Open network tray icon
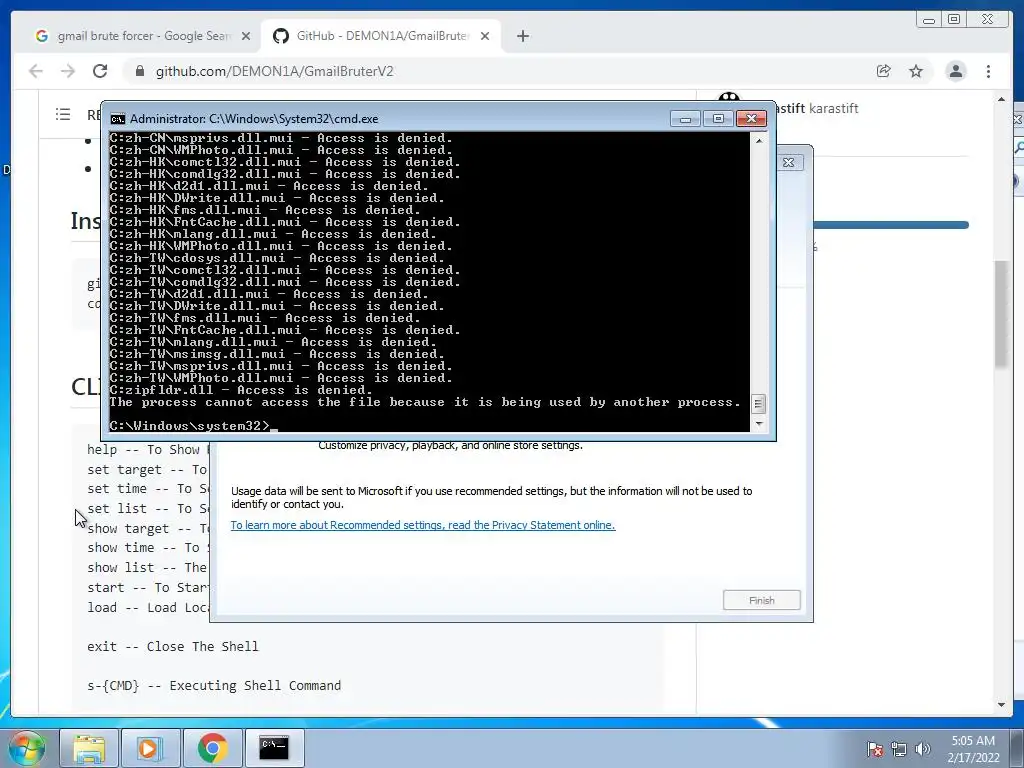The height and width of the screenshot is (768, 1024). pyautogui.click(x=899, y=749)
